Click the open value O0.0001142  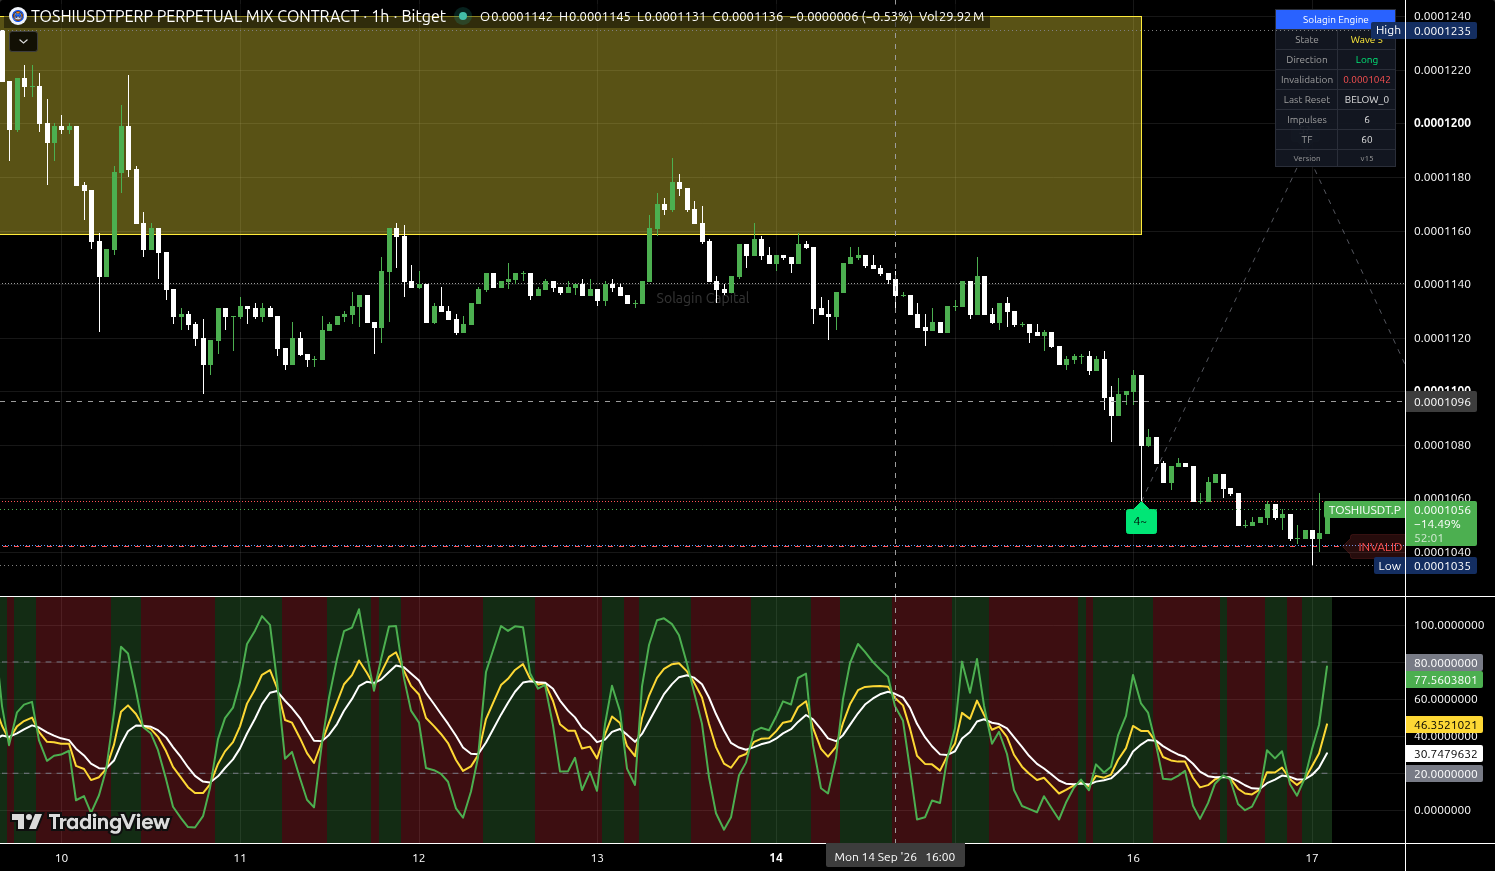(516, 17)
